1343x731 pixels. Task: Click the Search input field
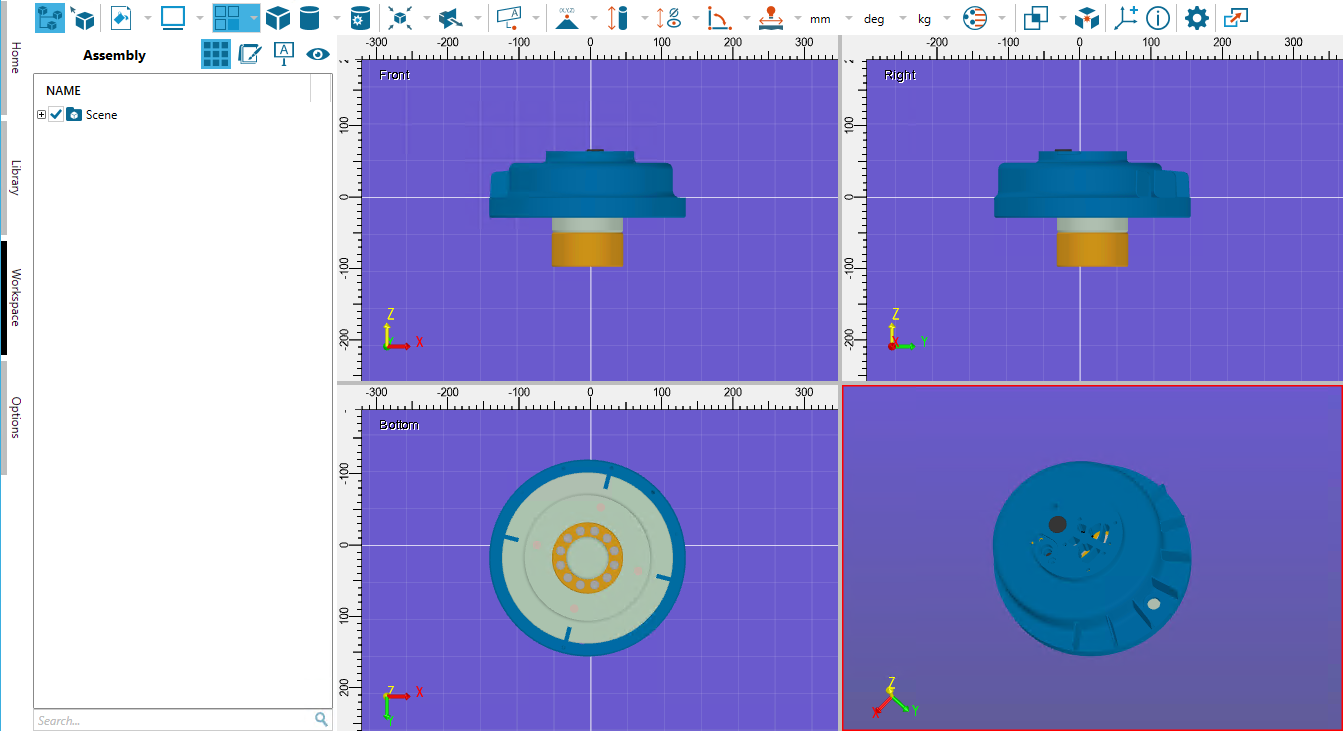coord(170,719)
